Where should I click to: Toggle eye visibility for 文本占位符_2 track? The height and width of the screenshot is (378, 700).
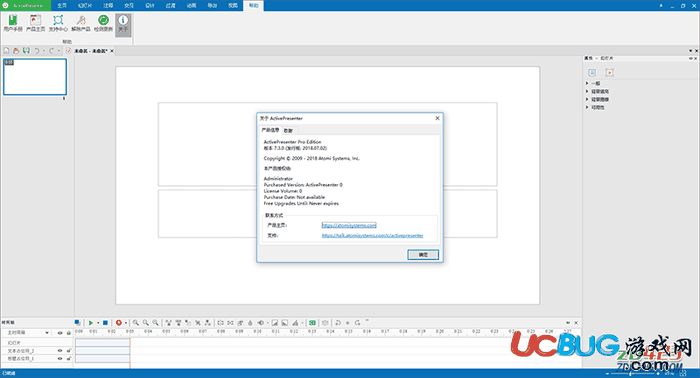coord(60,351)
